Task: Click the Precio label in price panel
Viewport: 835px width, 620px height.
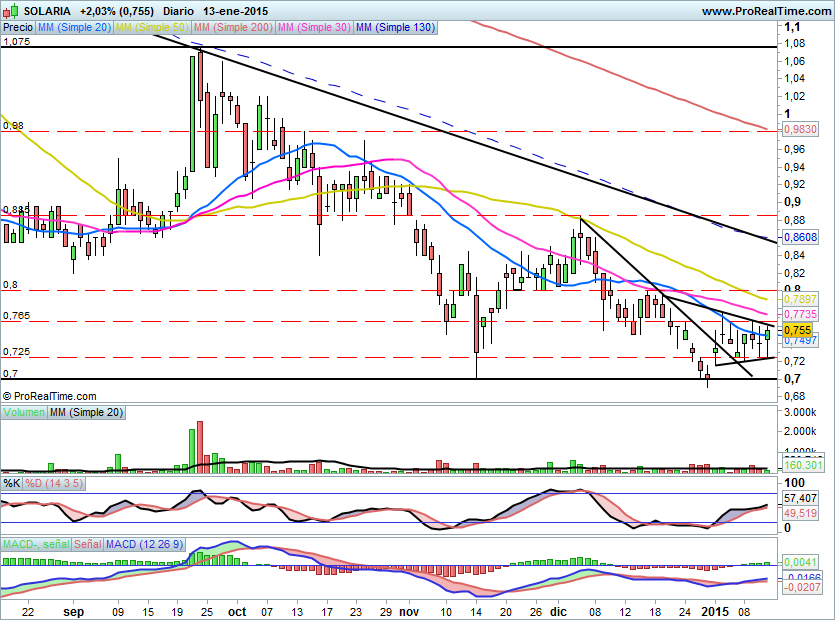Action: tap(17, 29)
